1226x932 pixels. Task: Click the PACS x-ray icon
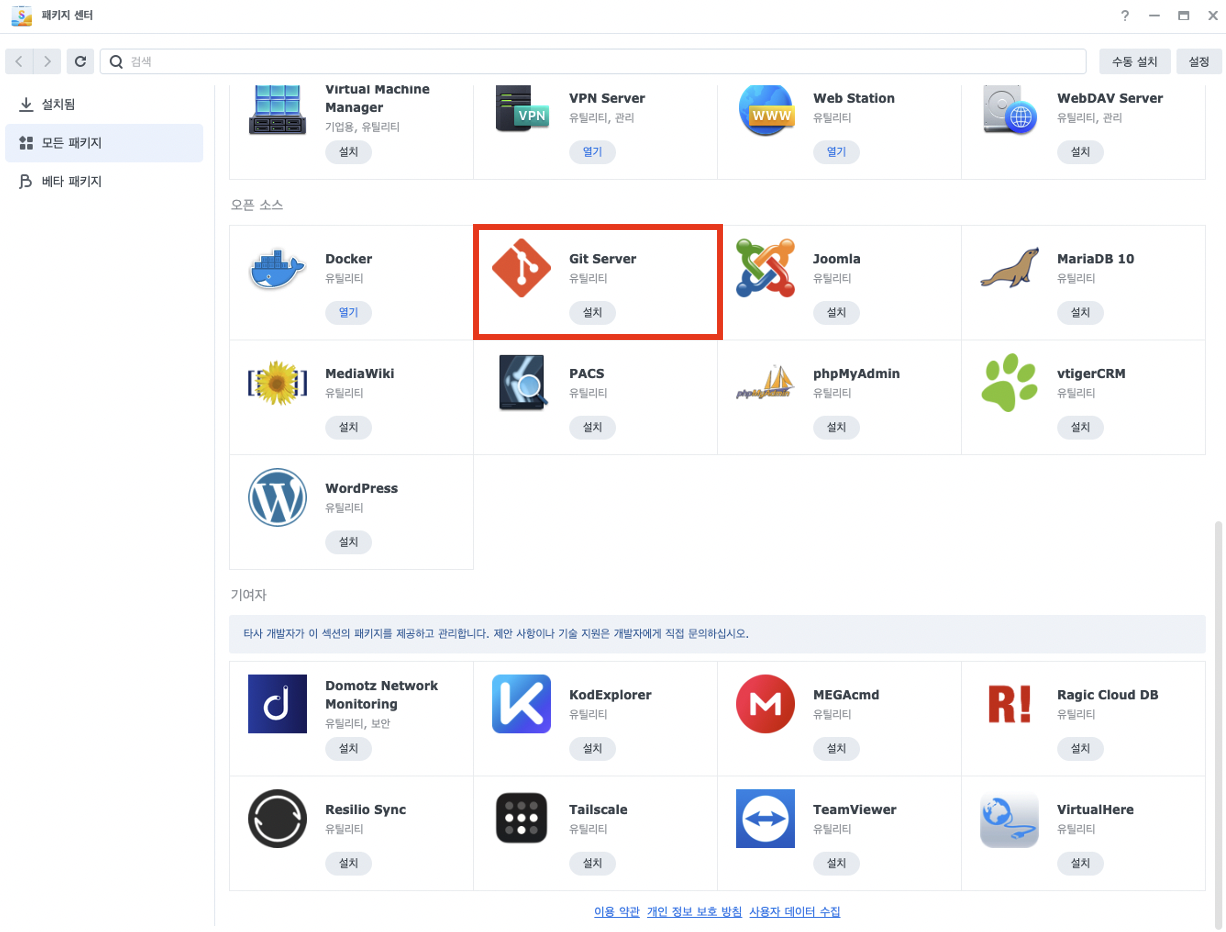[522, 383]
